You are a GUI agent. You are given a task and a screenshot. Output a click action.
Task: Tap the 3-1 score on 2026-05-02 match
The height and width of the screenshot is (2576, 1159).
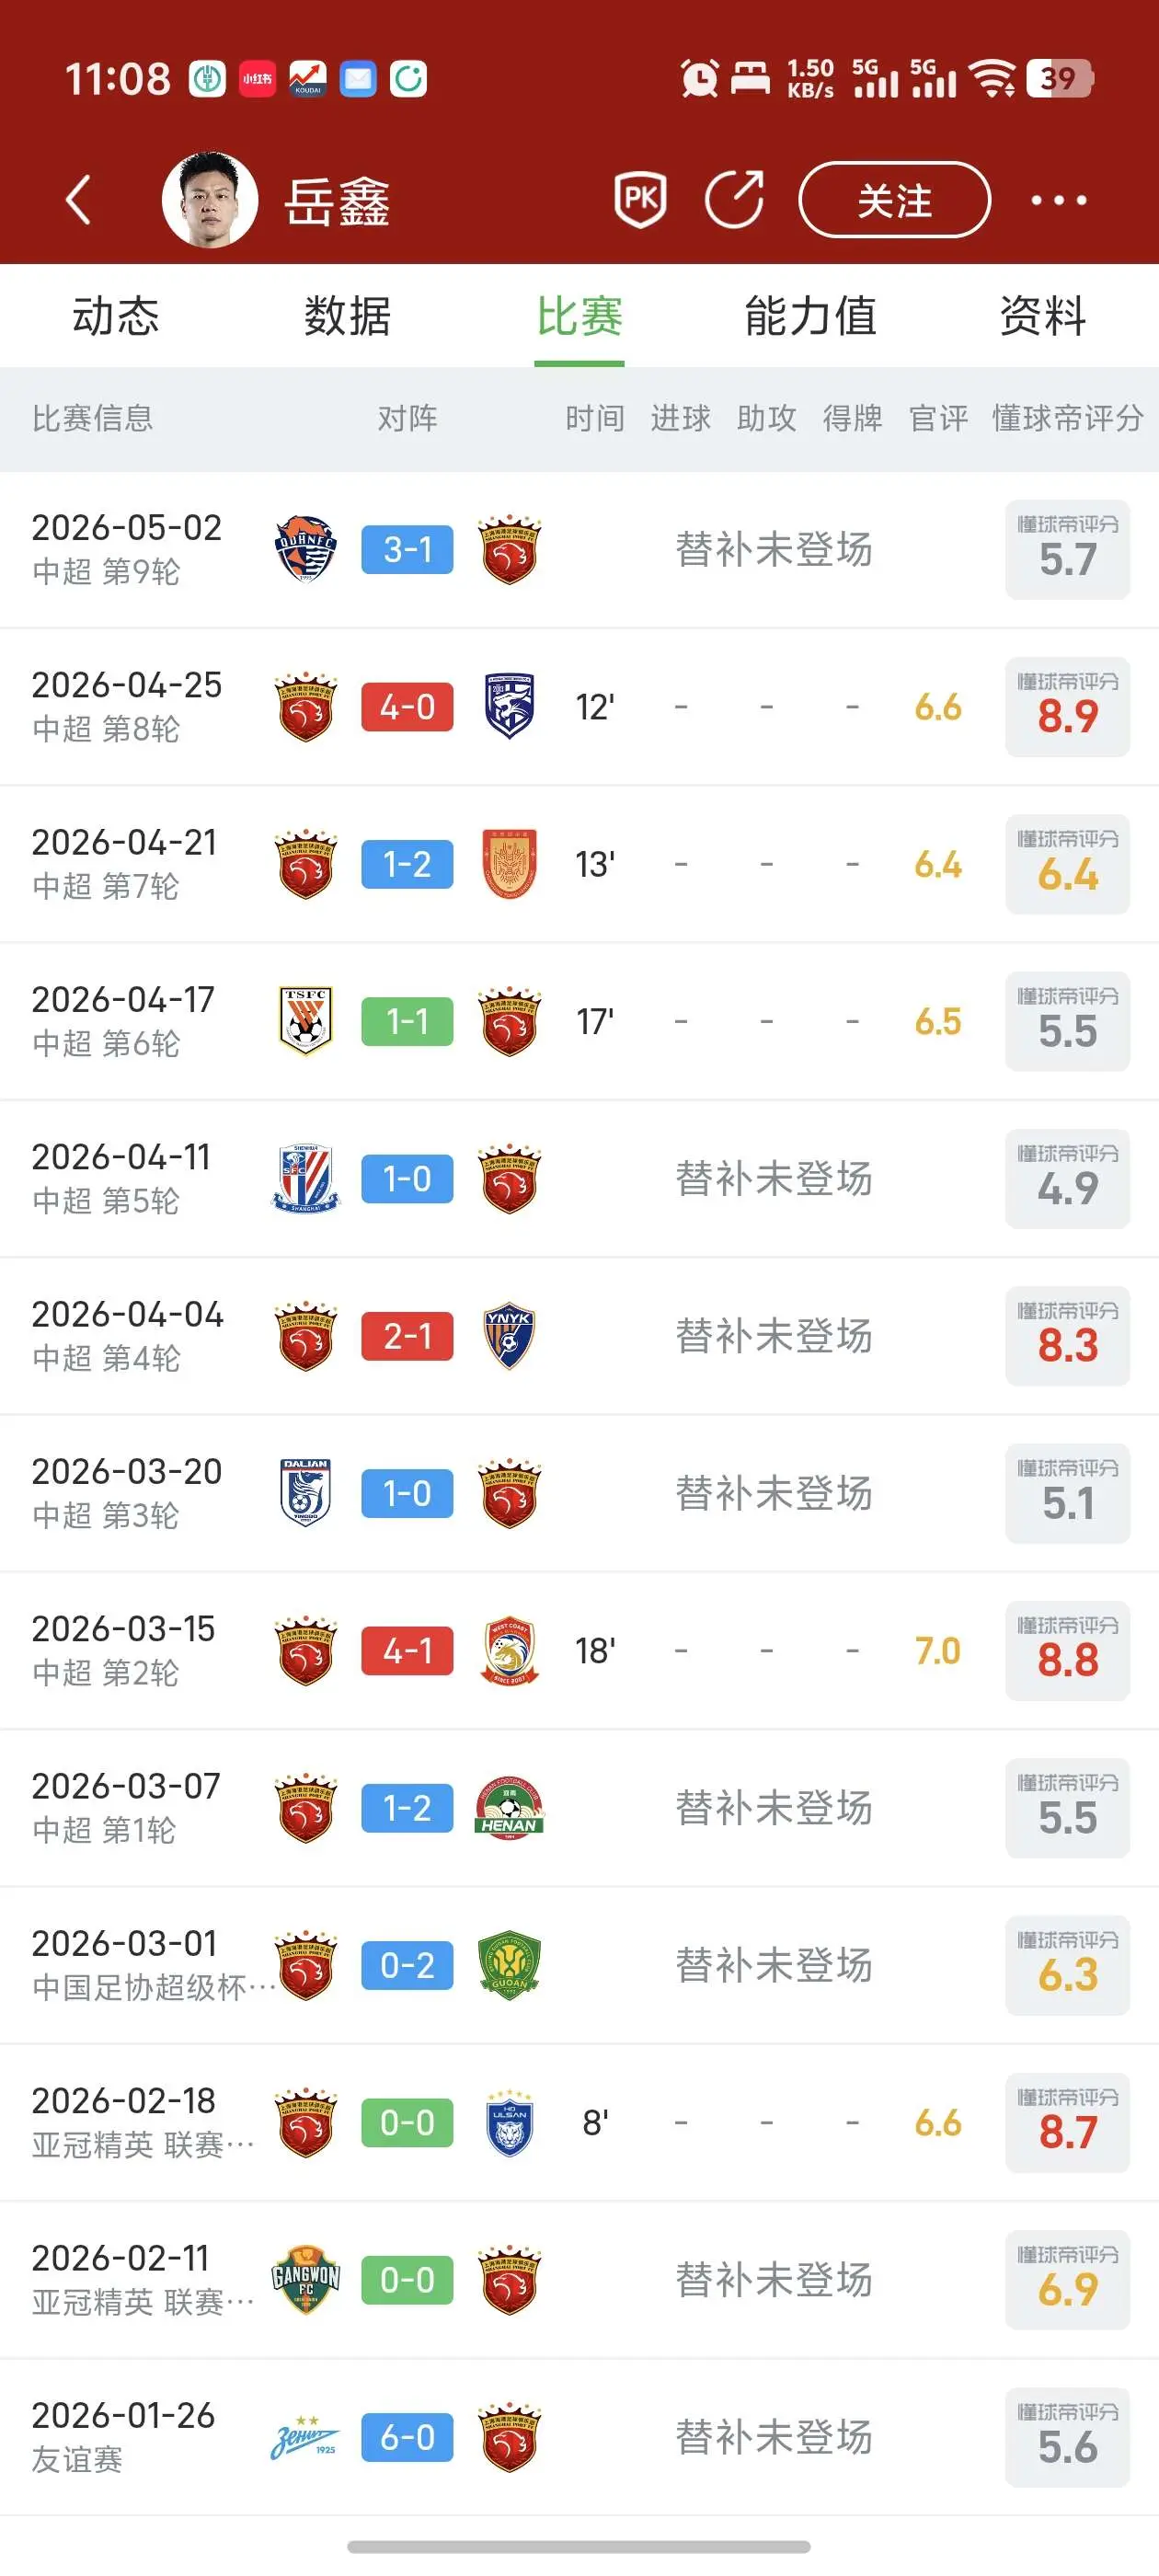click(407, 550)
